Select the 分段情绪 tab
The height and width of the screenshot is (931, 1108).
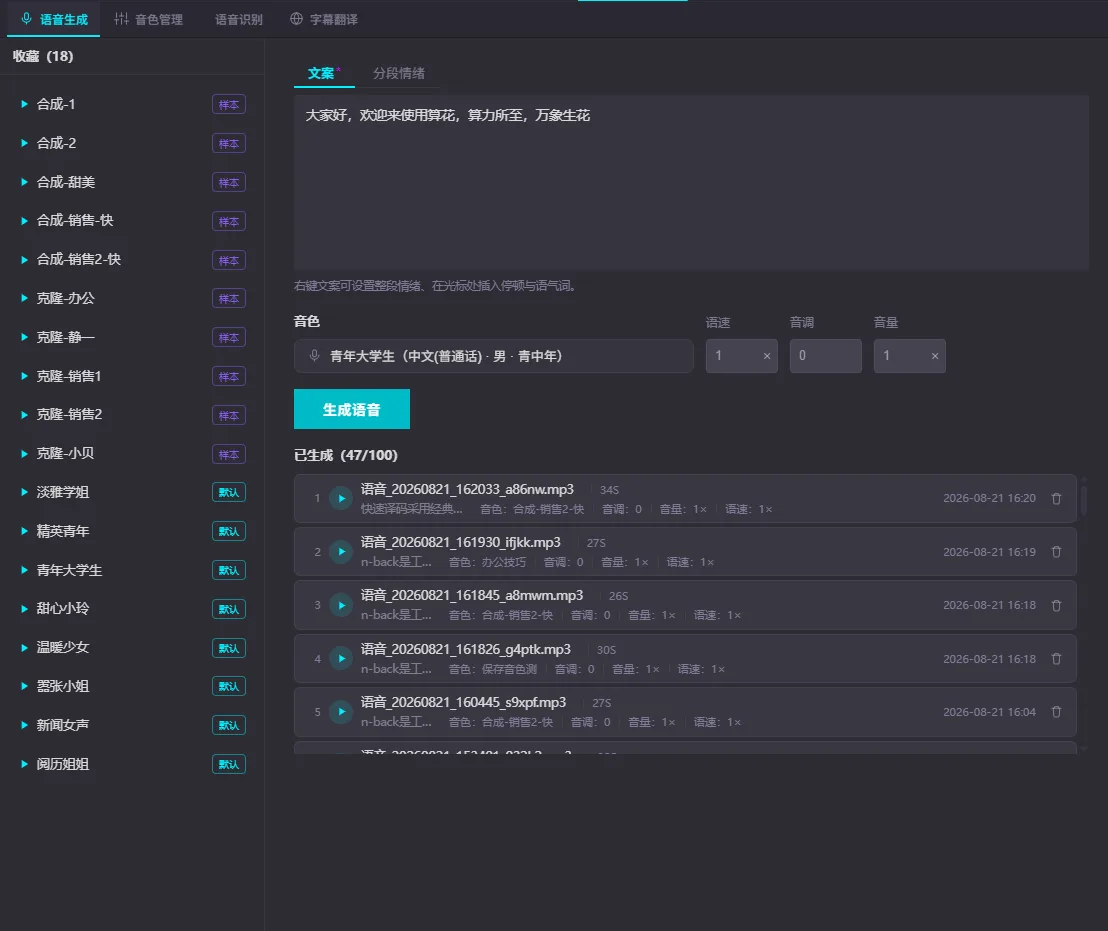pyautogui.click(x=399, y=73)
